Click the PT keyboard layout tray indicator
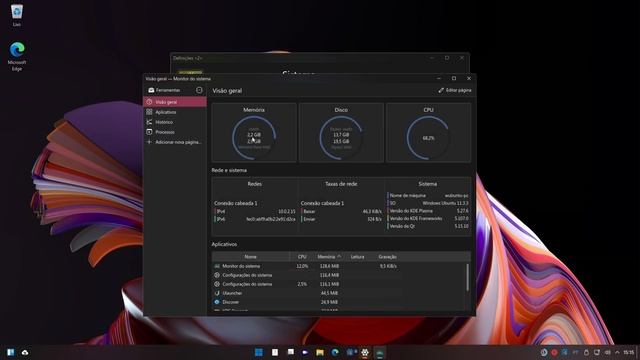 [576, 352]
